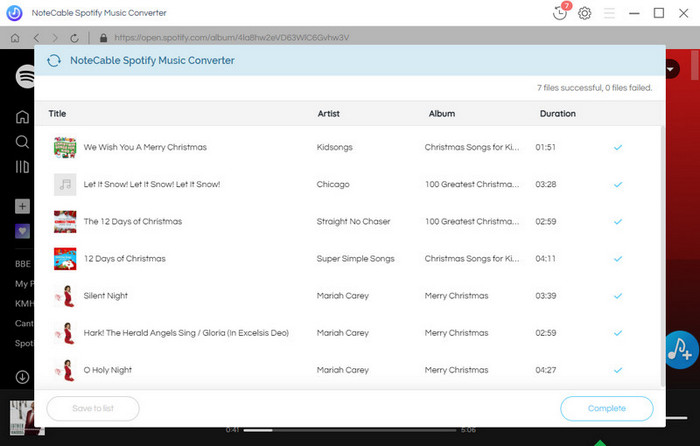Click checkmark for The 12 Days of Christmas
This screenshot has width=700, height=446.
(618, 221)
